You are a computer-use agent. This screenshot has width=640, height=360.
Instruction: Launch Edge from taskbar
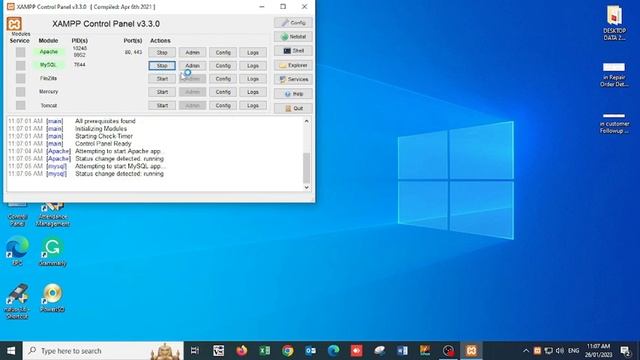[x=333, y=351]
